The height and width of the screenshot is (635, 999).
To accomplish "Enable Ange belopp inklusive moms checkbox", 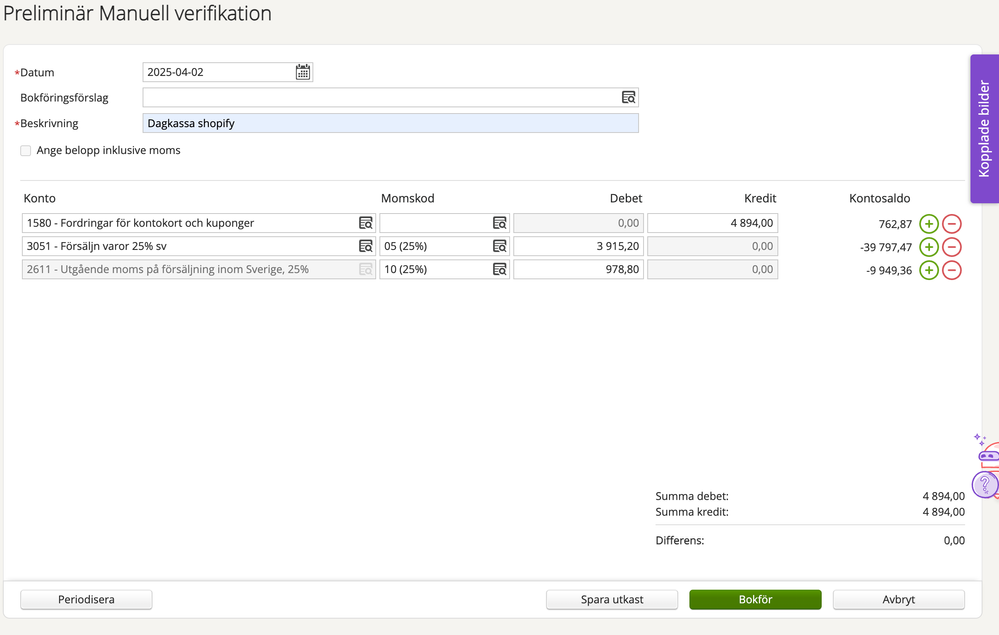I will 25,150.
